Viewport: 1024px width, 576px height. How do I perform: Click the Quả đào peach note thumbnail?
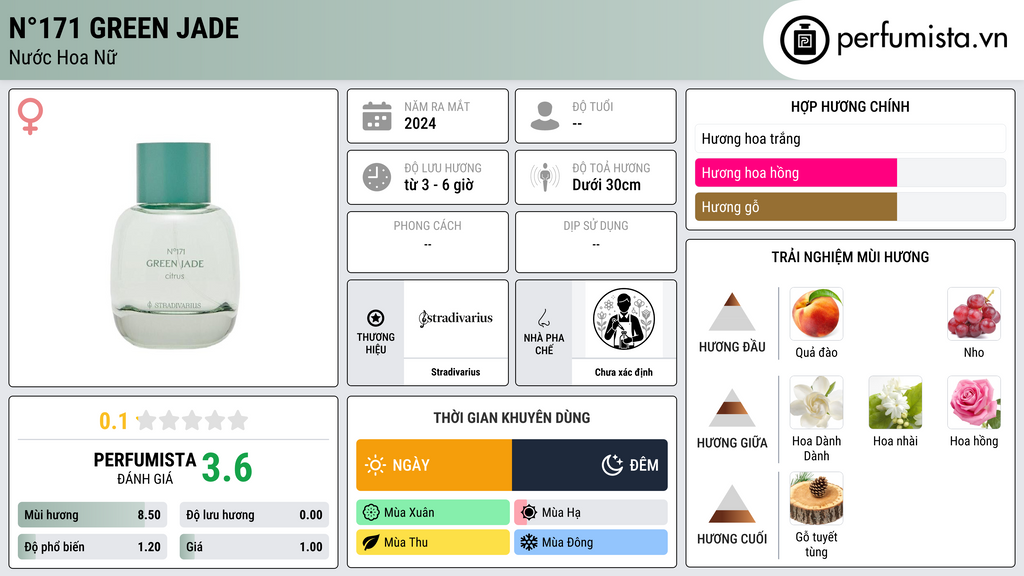[816, 314]
